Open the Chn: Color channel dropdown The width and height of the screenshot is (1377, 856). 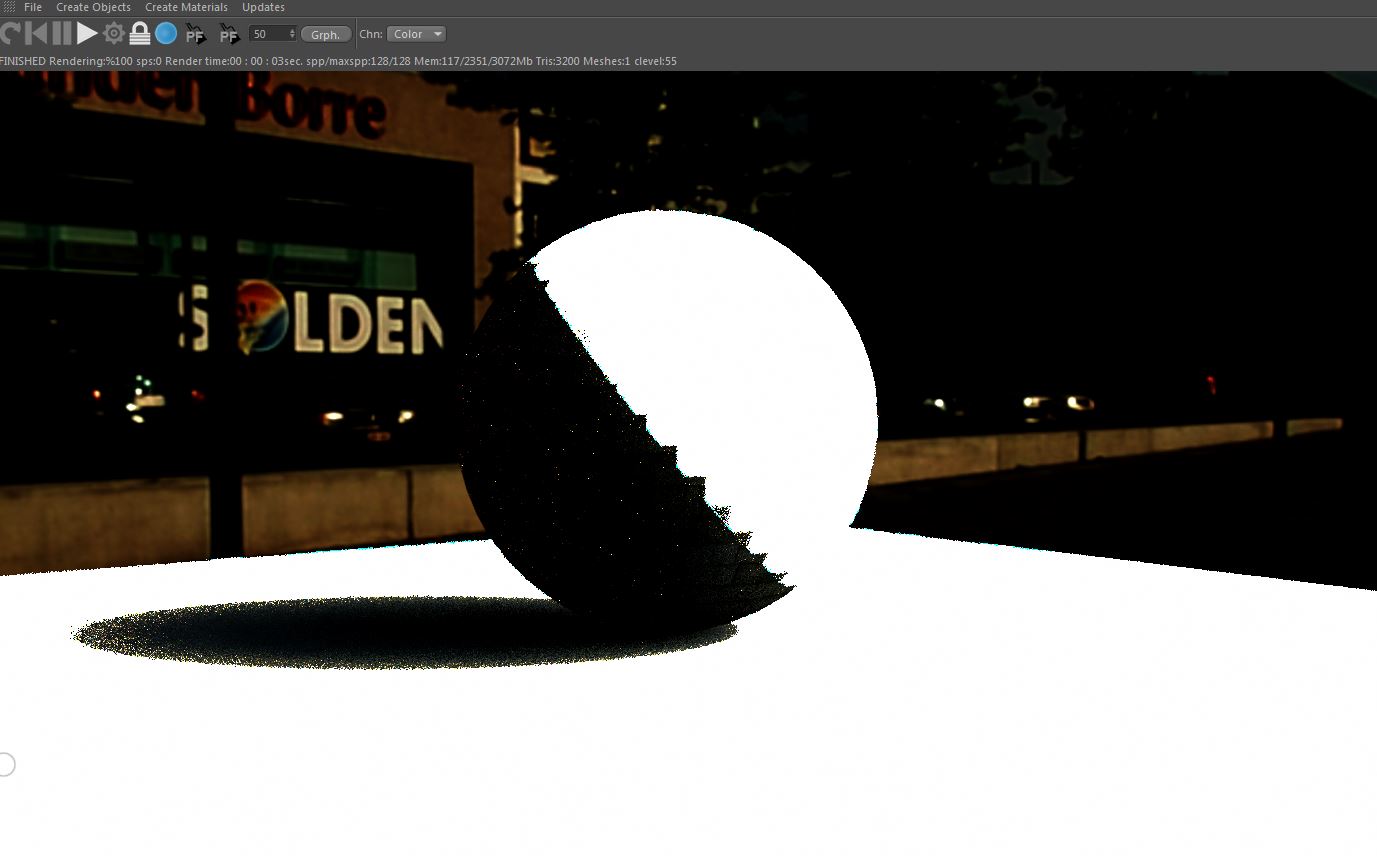click(416, 34)
